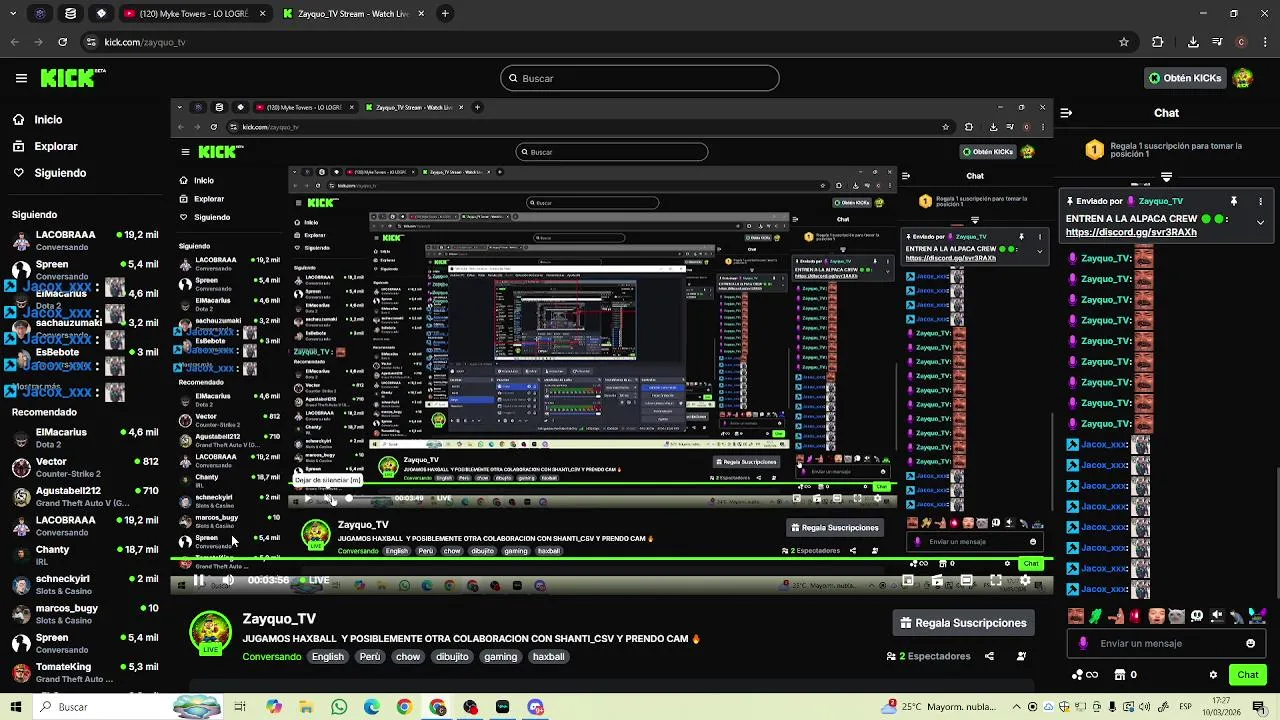
Task: Collapse the pinned message chevron
Action: coord(1260,222)
